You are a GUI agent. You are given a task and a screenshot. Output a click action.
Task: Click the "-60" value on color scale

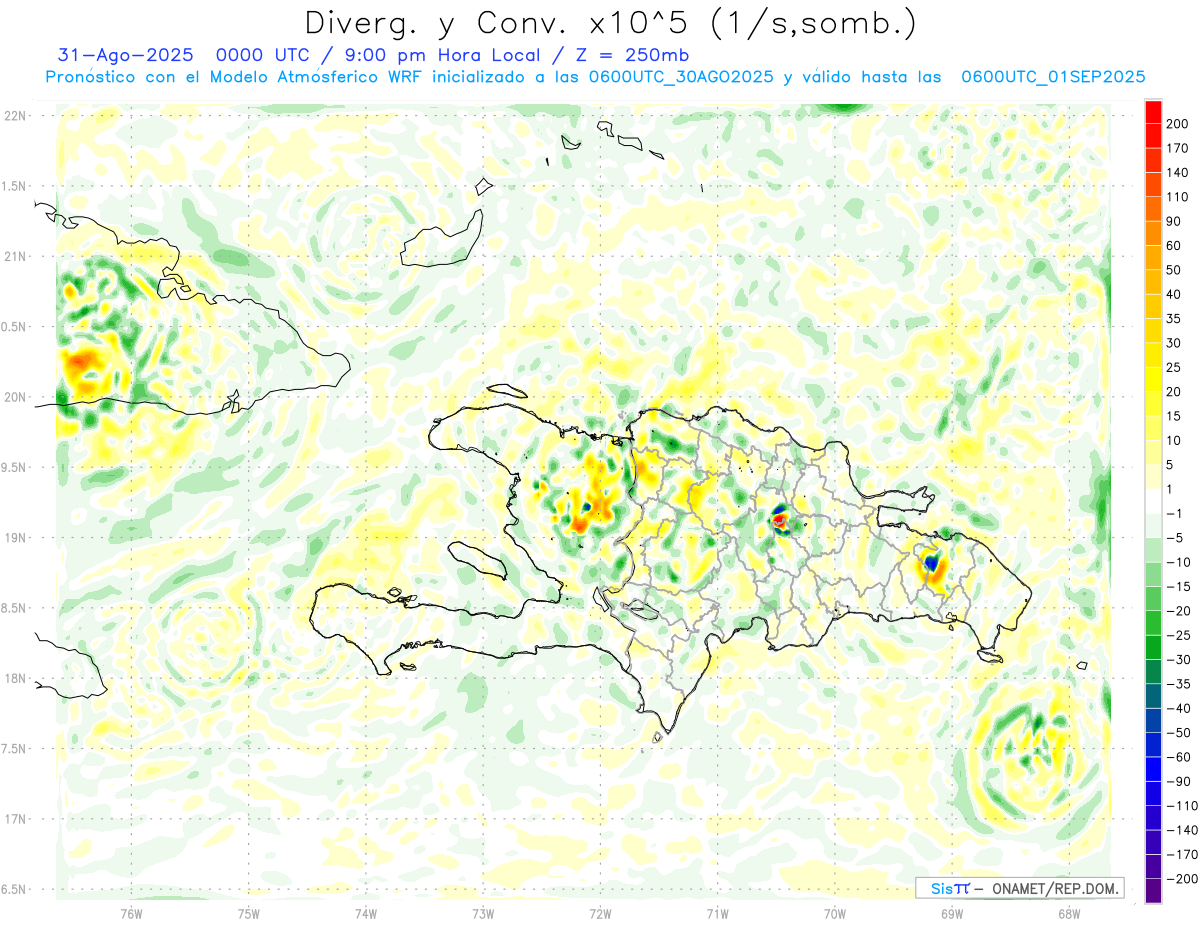[1177, 757]
